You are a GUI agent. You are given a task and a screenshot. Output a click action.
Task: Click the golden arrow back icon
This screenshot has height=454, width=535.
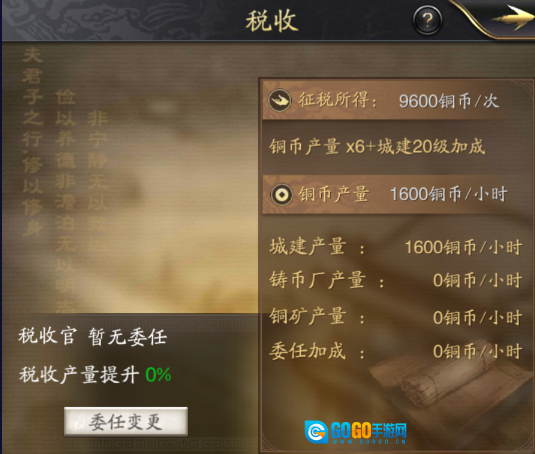coord(512,18)
